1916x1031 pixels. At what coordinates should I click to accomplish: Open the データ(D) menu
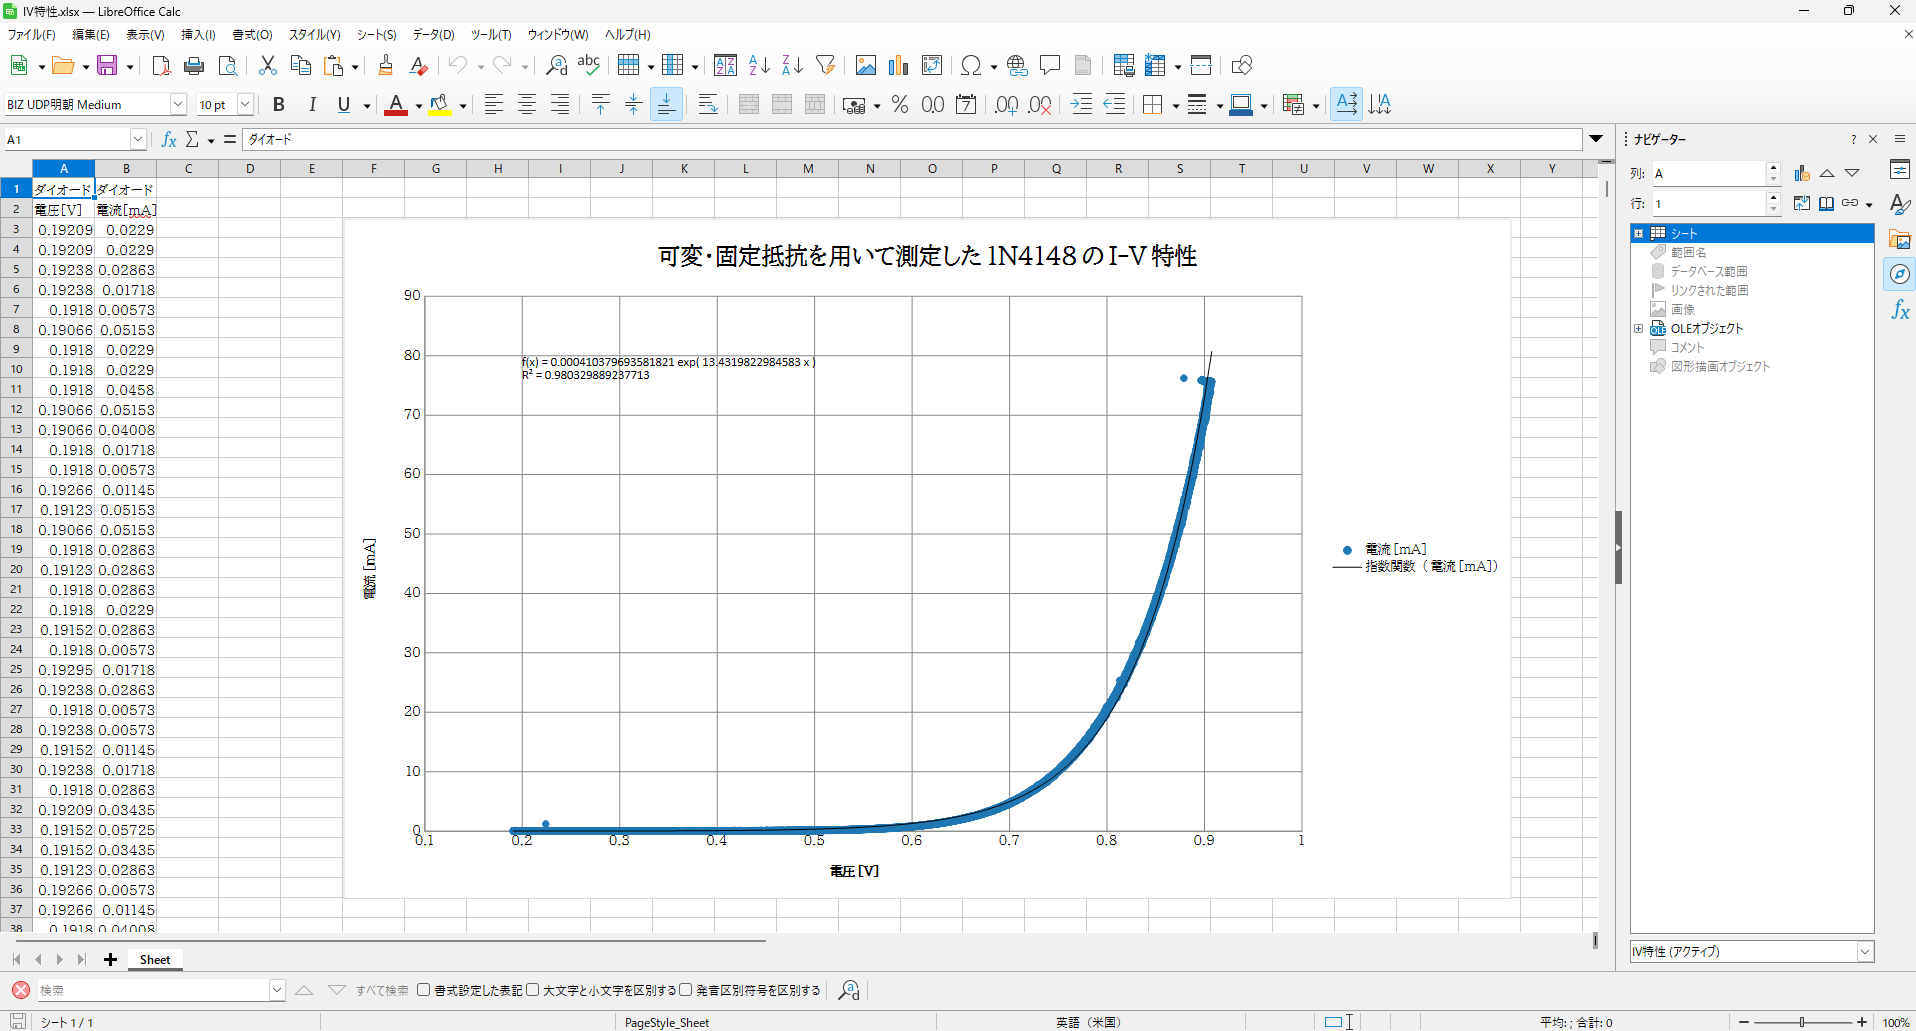[x=433, y=35]
